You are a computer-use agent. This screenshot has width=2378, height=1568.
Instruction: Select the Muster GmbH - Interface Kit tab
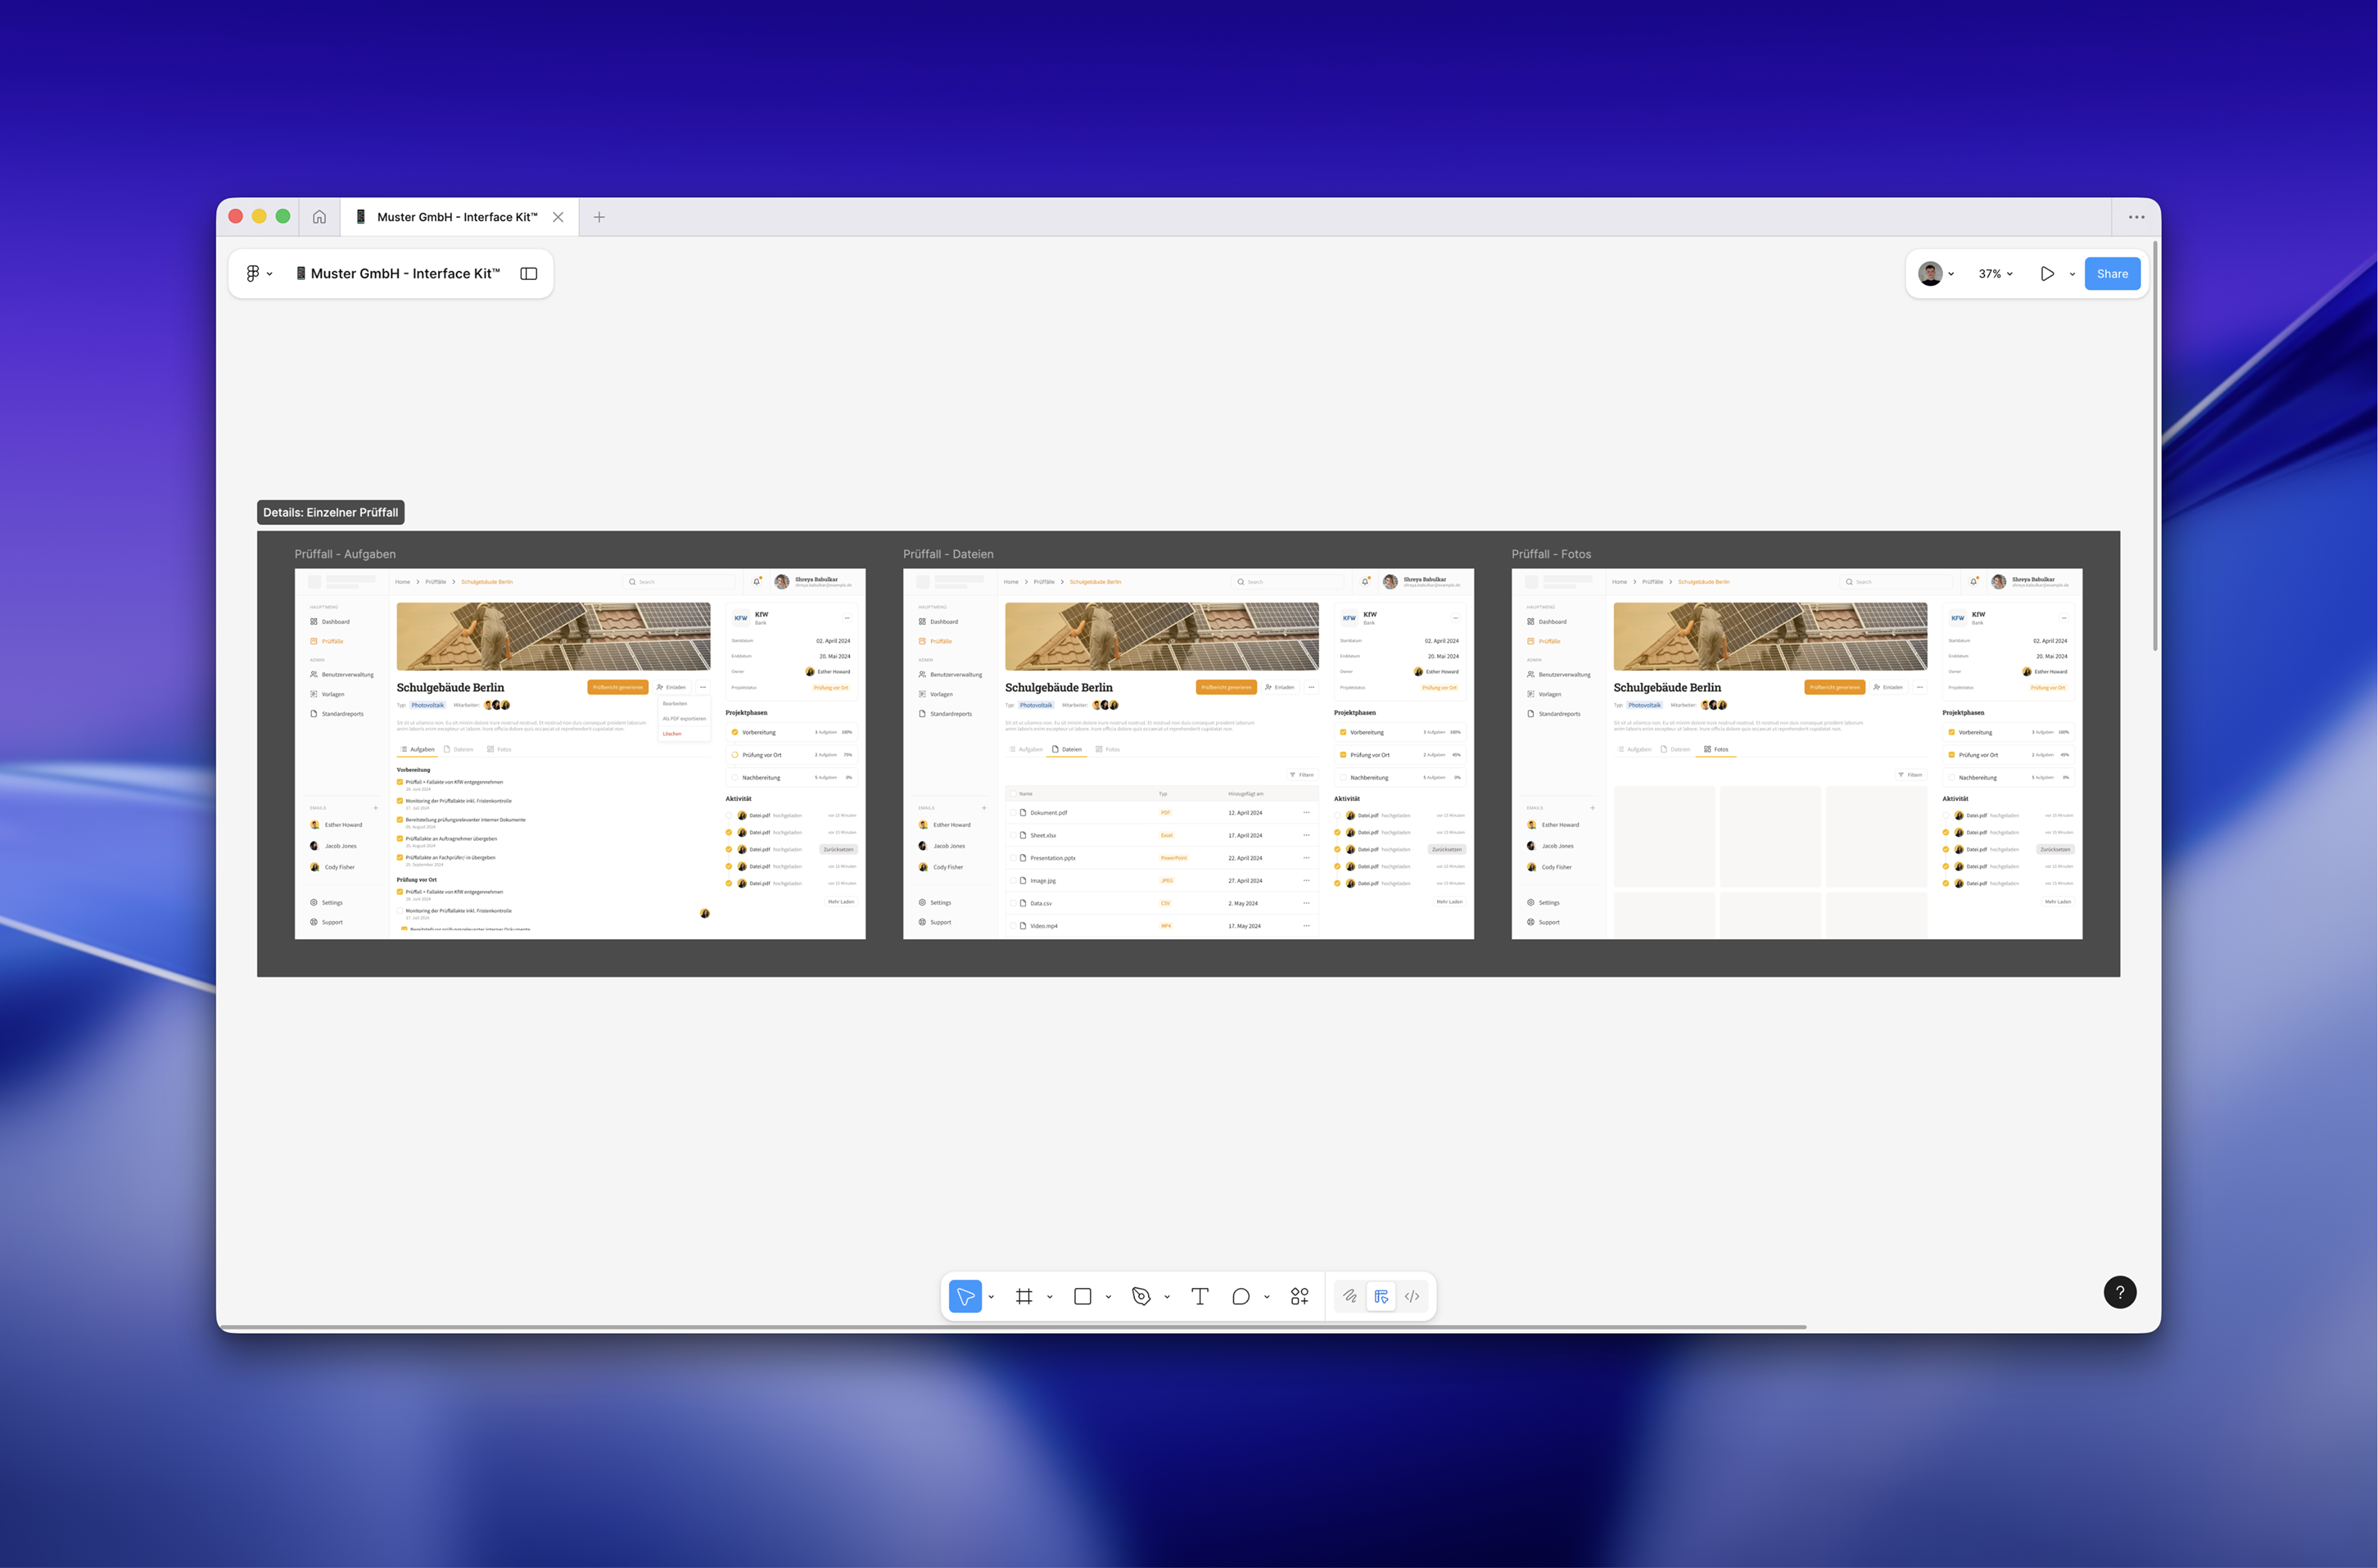coord(457,217)
